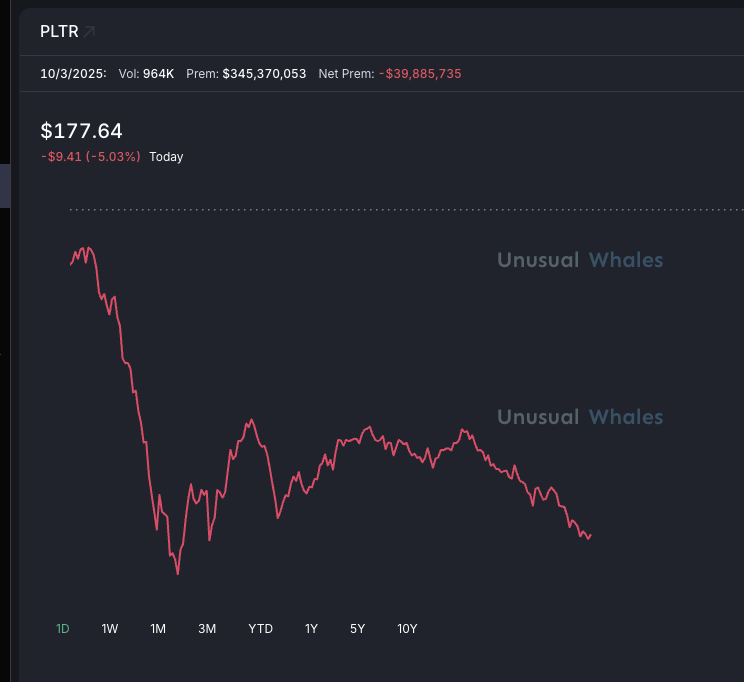Select the 1Y time range
Screen dimensions: 744x682
(311, 629)
